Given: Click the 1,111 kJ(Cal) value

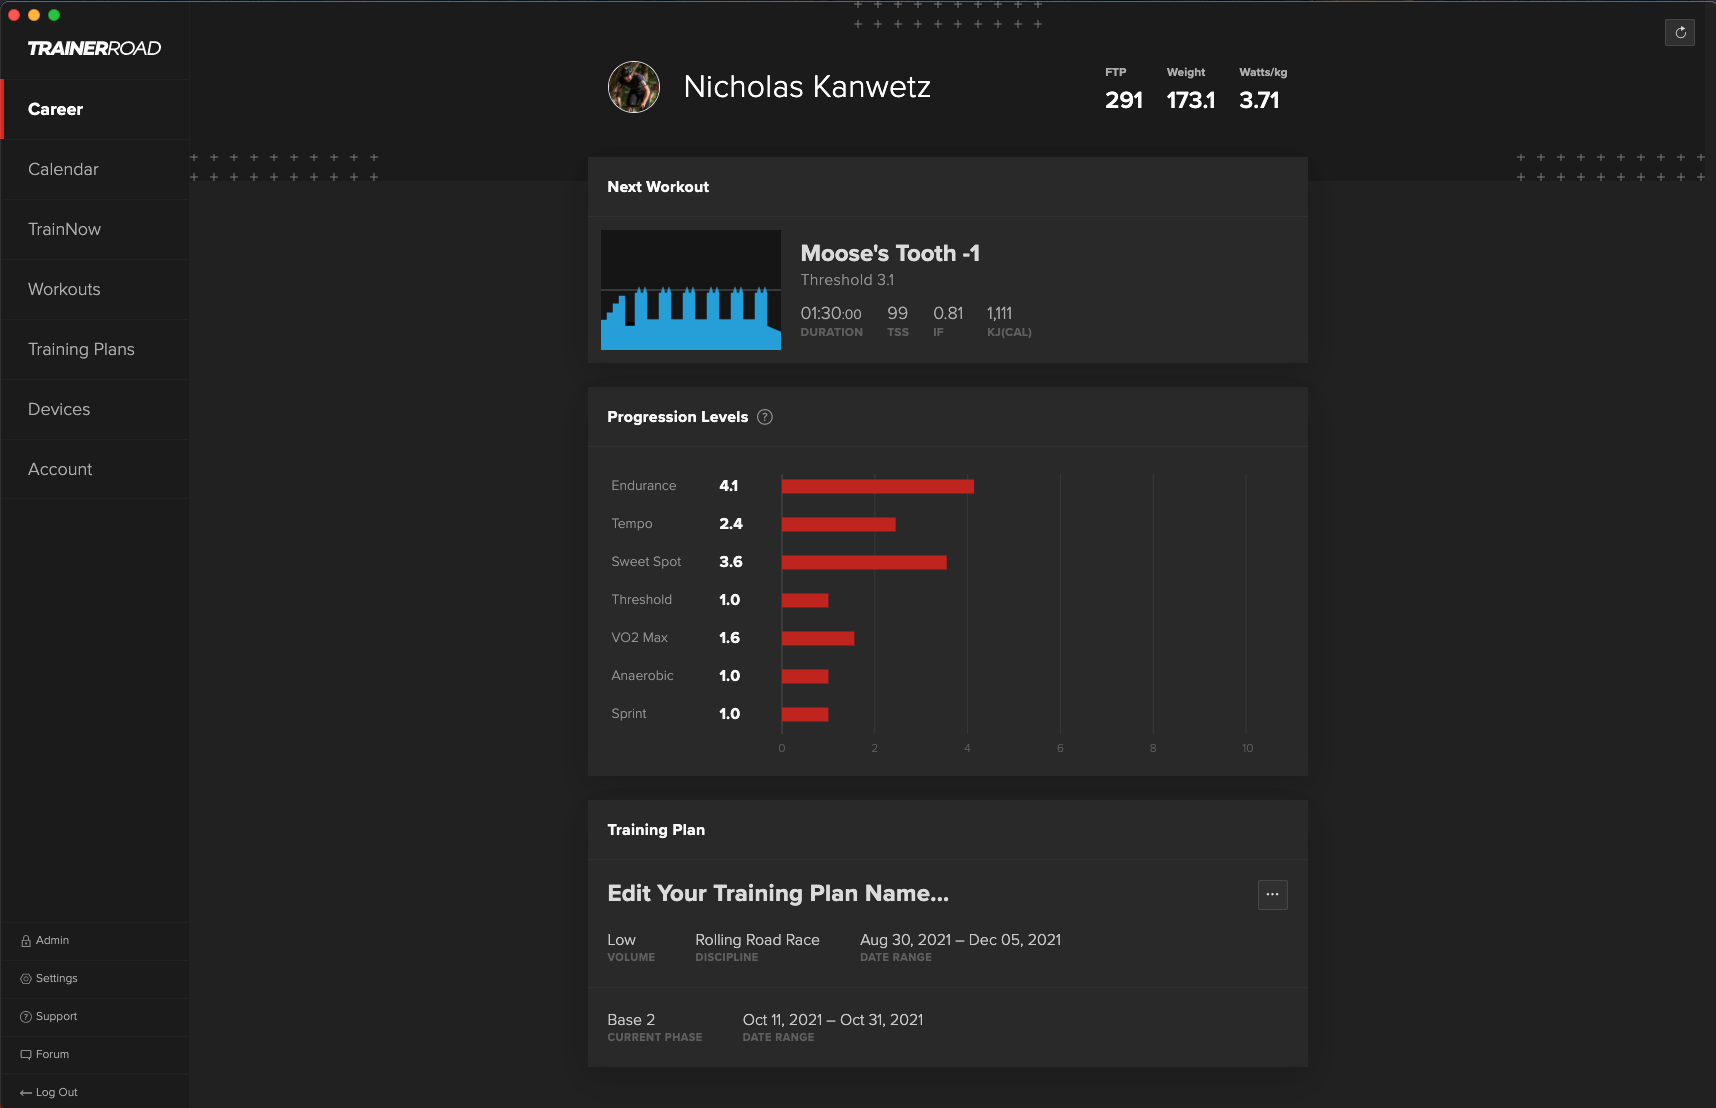Looking at the screenshot, I should (999, 314).
